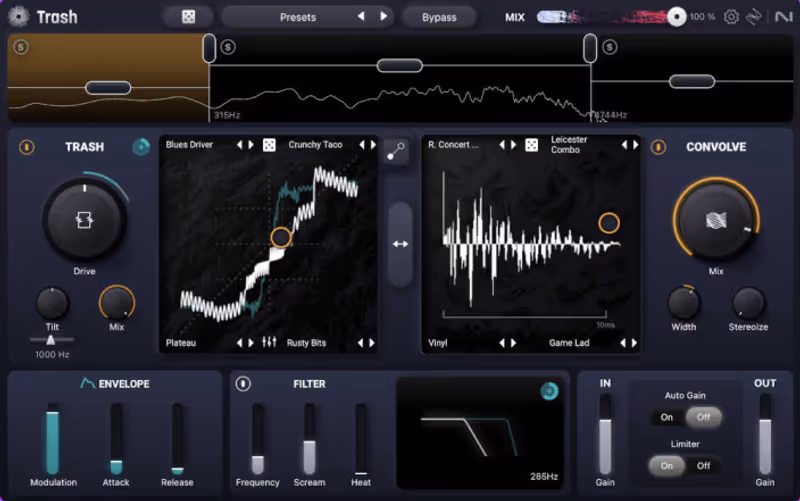Open the settings gear
Viewport: 800px width, 501px height.
coord(731,17)
